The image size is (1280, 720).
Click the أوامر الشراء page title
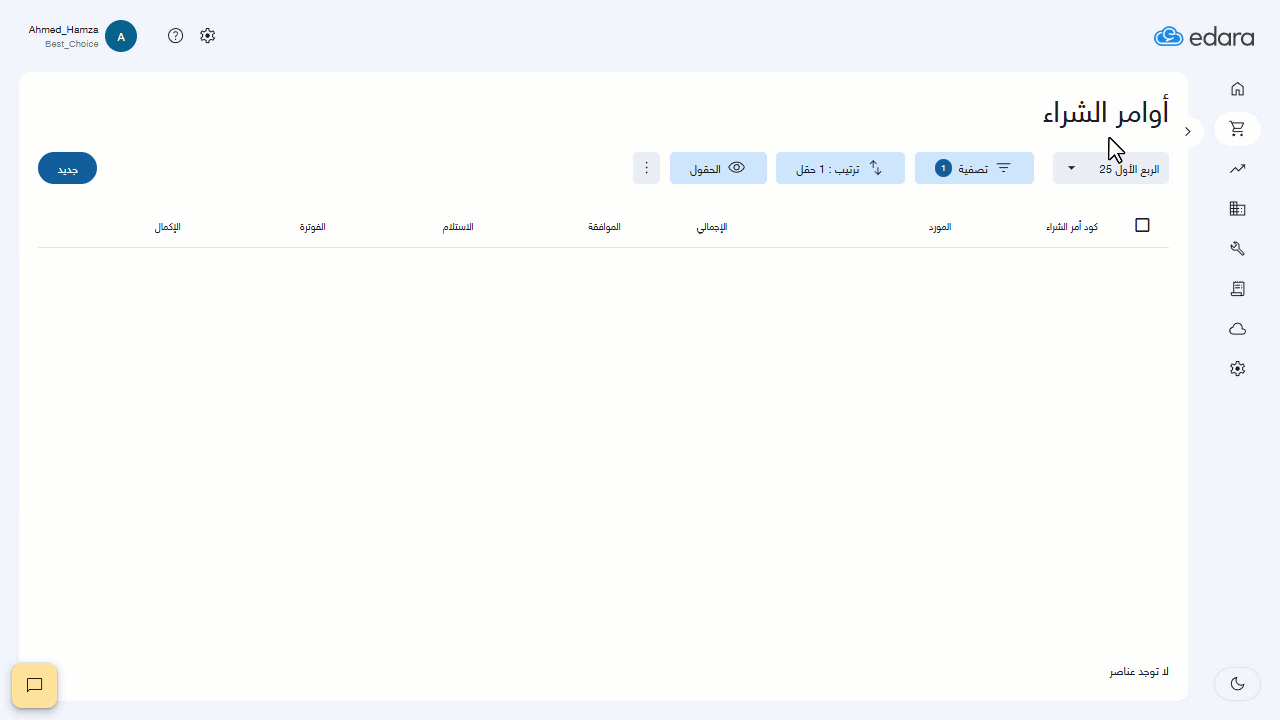click(1106, 113)
